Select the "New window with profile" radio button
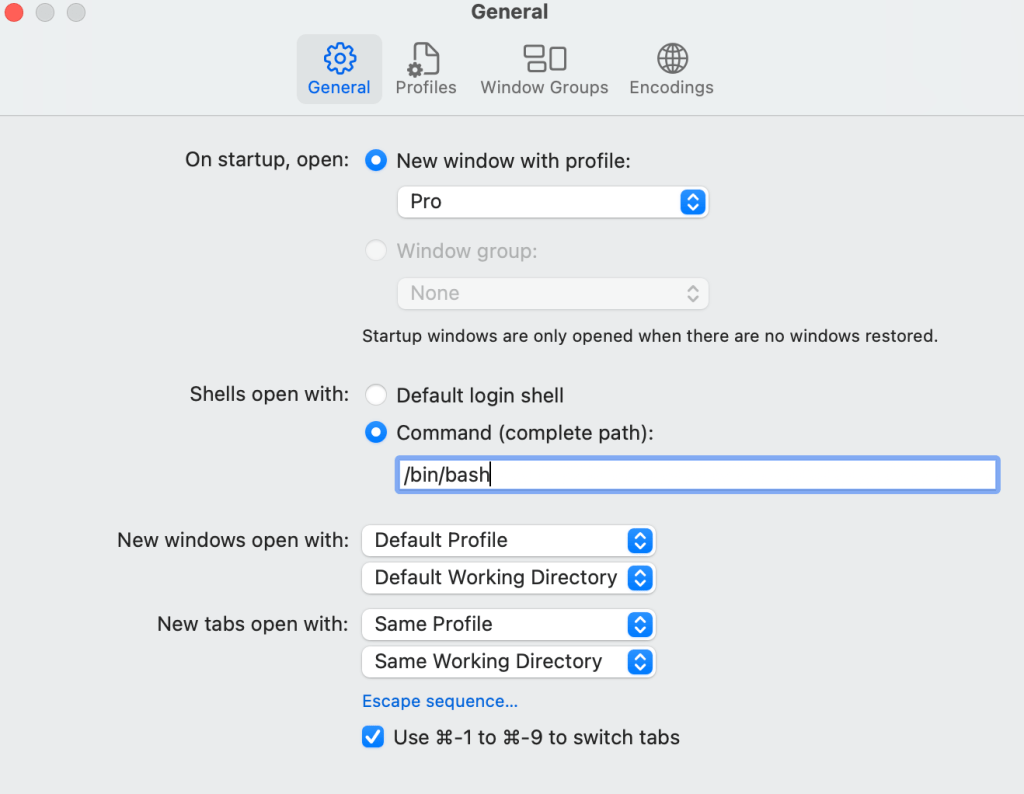 [376, 161]
